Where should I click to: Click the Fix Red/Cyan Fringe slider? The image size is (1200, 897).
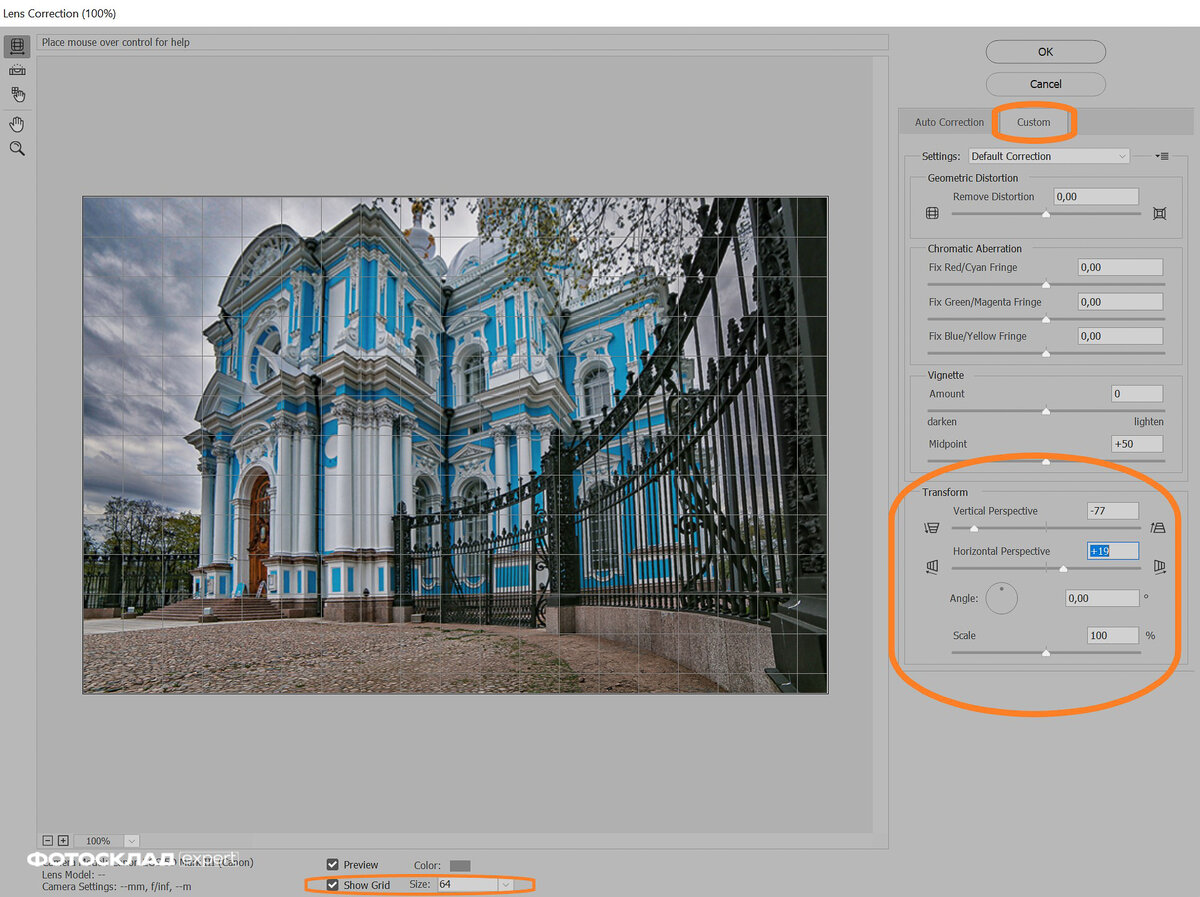click(x=1046, y=284)
